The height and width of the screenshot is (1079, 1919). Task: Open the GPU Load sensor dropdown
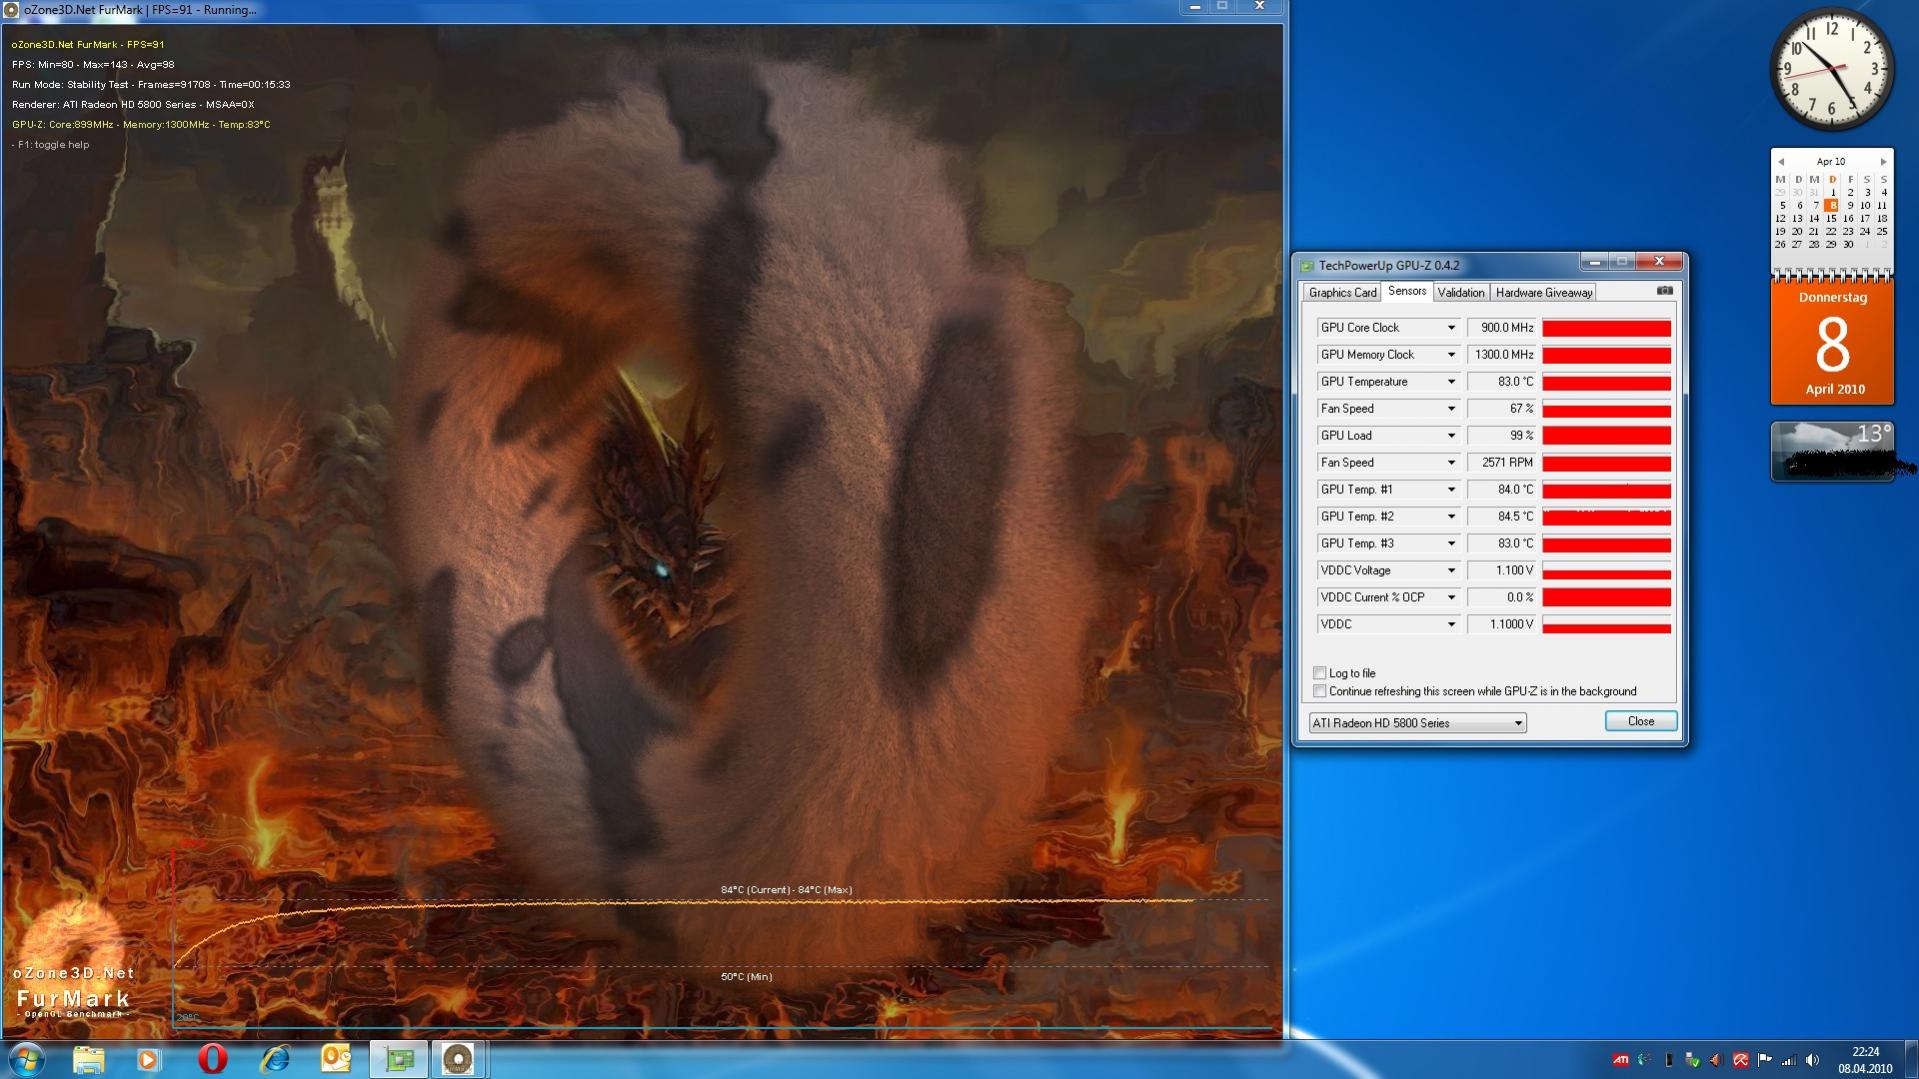click(x=1451, y=436)
